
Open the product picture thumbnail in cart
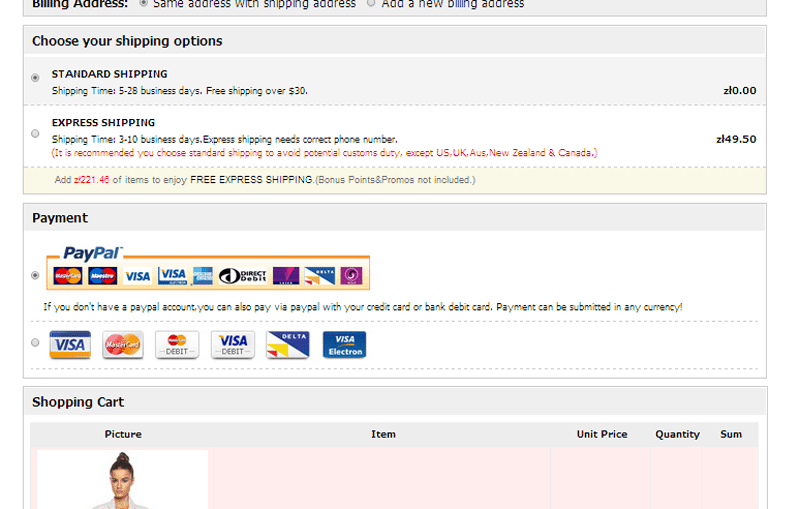click(x=122, y=479)
